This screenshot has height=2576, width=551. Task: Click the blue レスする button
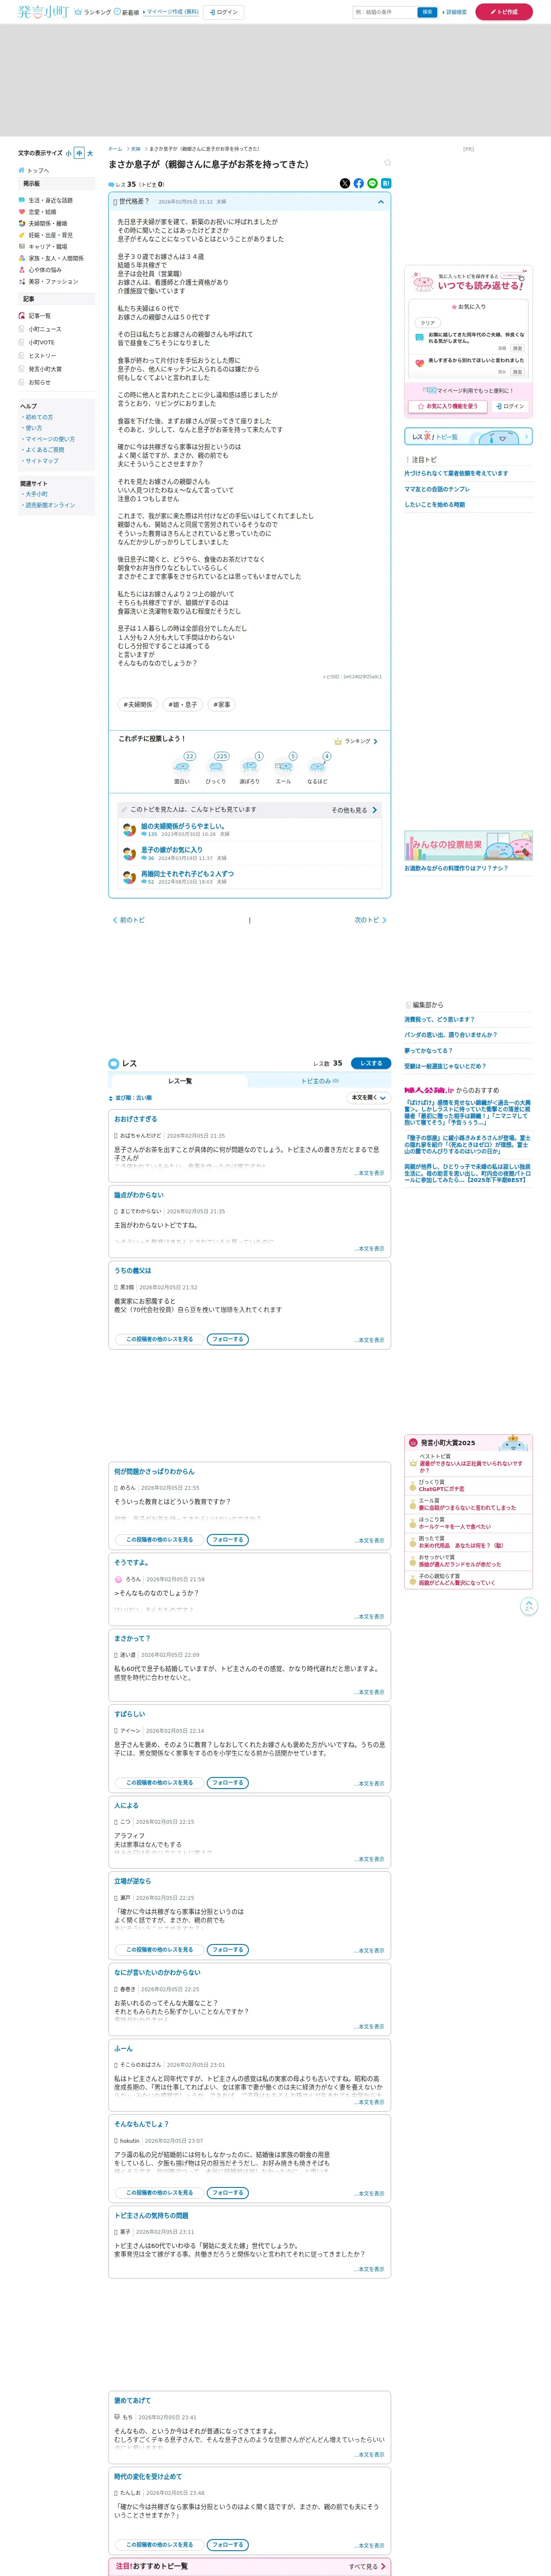(x=371, y=1063)
